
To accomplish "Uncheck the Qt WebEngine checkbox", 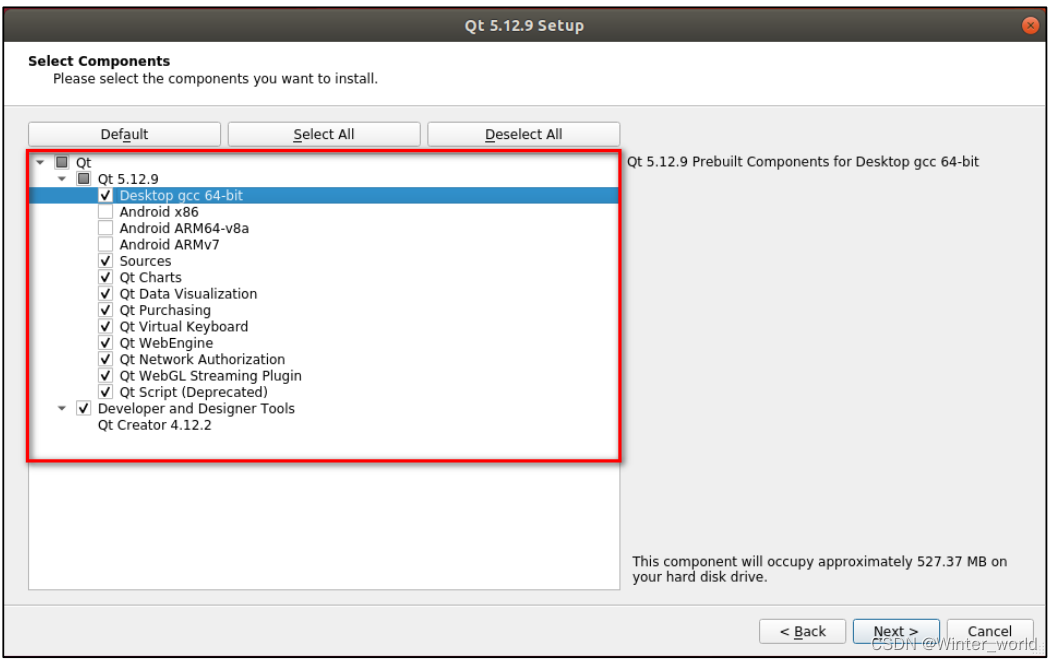I will 105,343.
